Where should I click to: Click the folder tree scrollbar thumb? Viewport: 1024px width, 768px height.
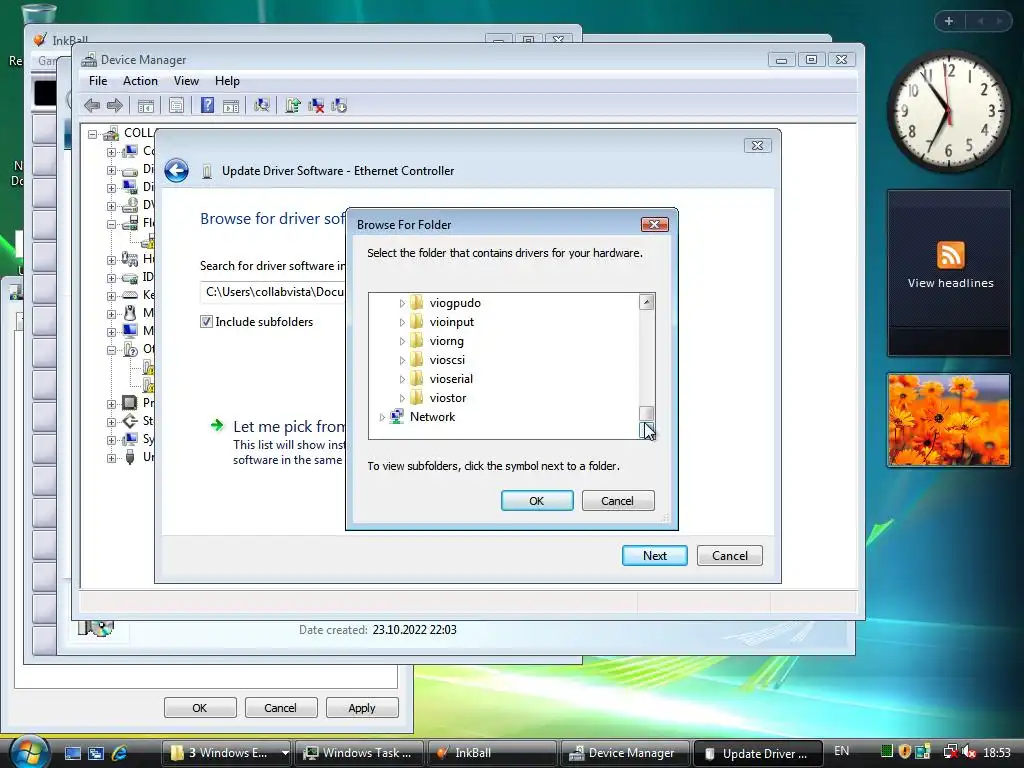tap(647, 413)
